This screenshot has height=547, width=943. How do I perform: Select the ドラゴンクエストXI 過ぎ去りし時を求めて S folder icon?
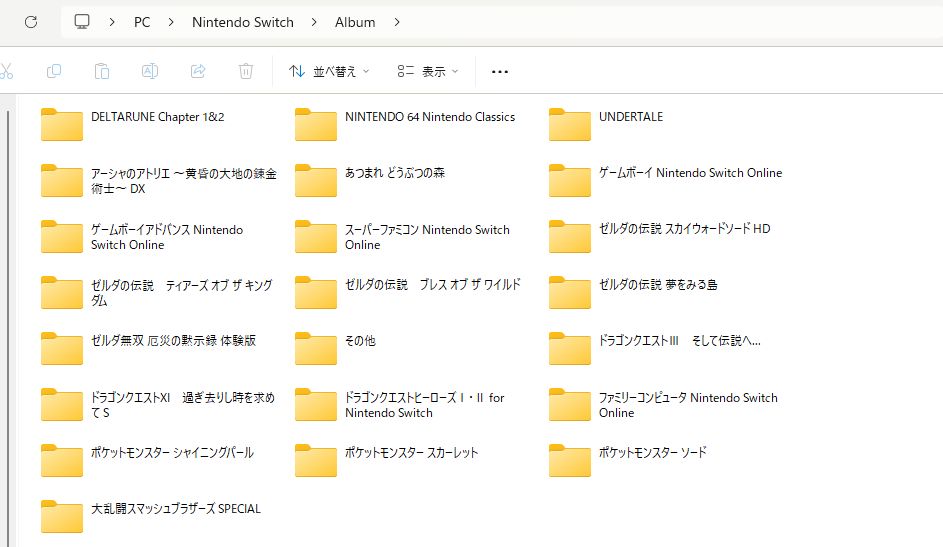(x=61, y=404)
